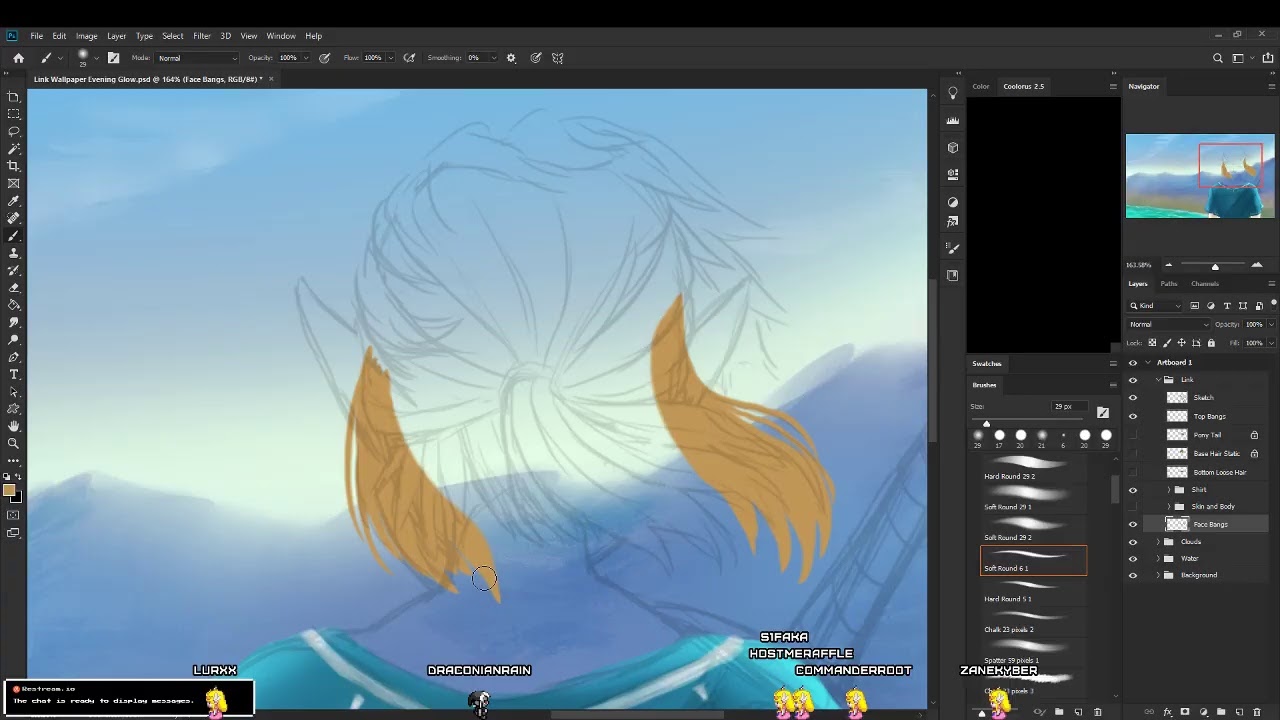
Task: Open brush settings panel icon in options bar
Action: 113,58
